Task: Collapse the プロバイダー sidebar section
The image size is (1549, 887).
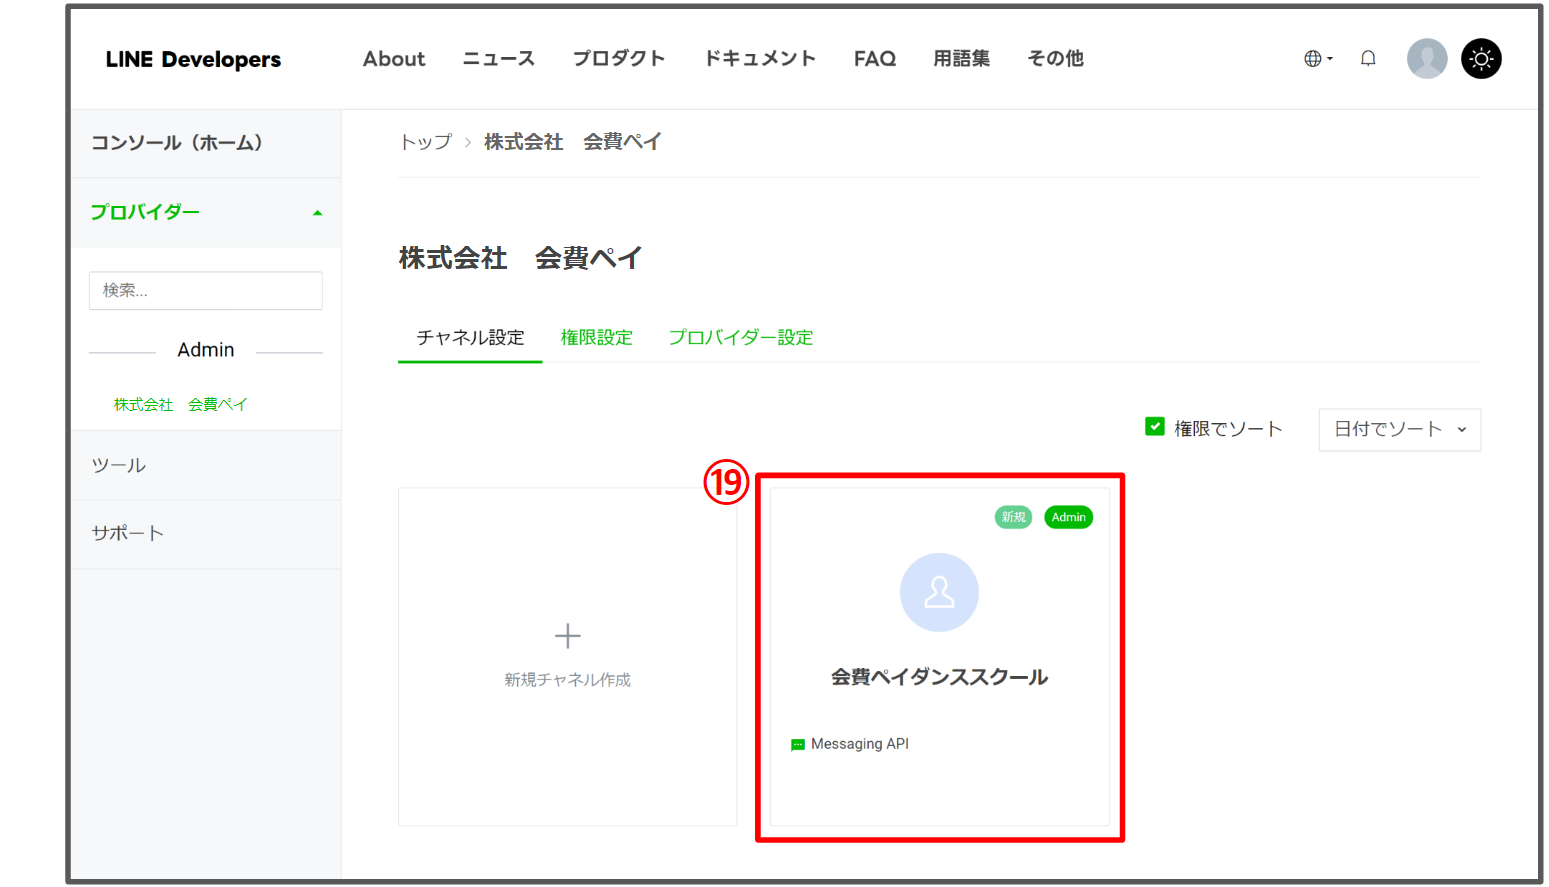Action: [206, 212]
